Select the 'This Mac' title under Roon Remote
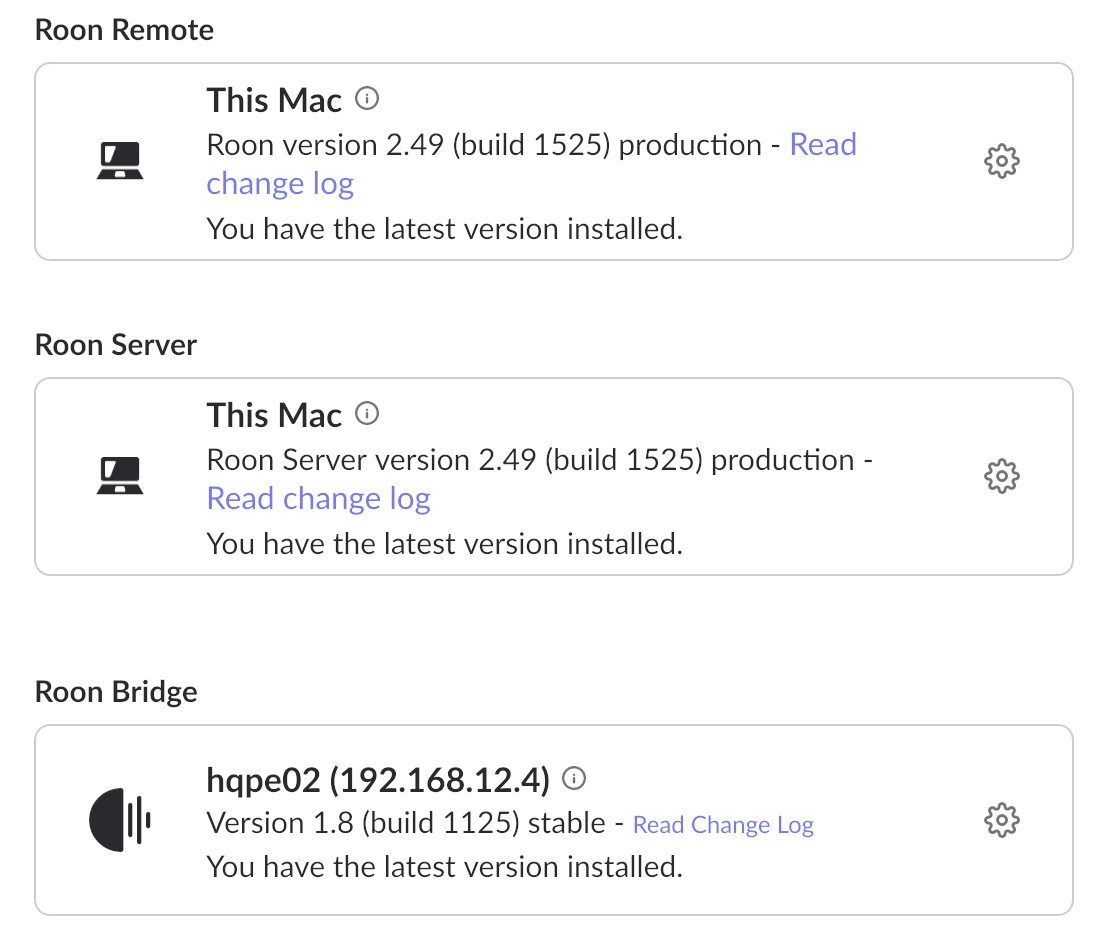Image resolution: width=1114 pixels, height=938 pixels. [x=274, y=100]
